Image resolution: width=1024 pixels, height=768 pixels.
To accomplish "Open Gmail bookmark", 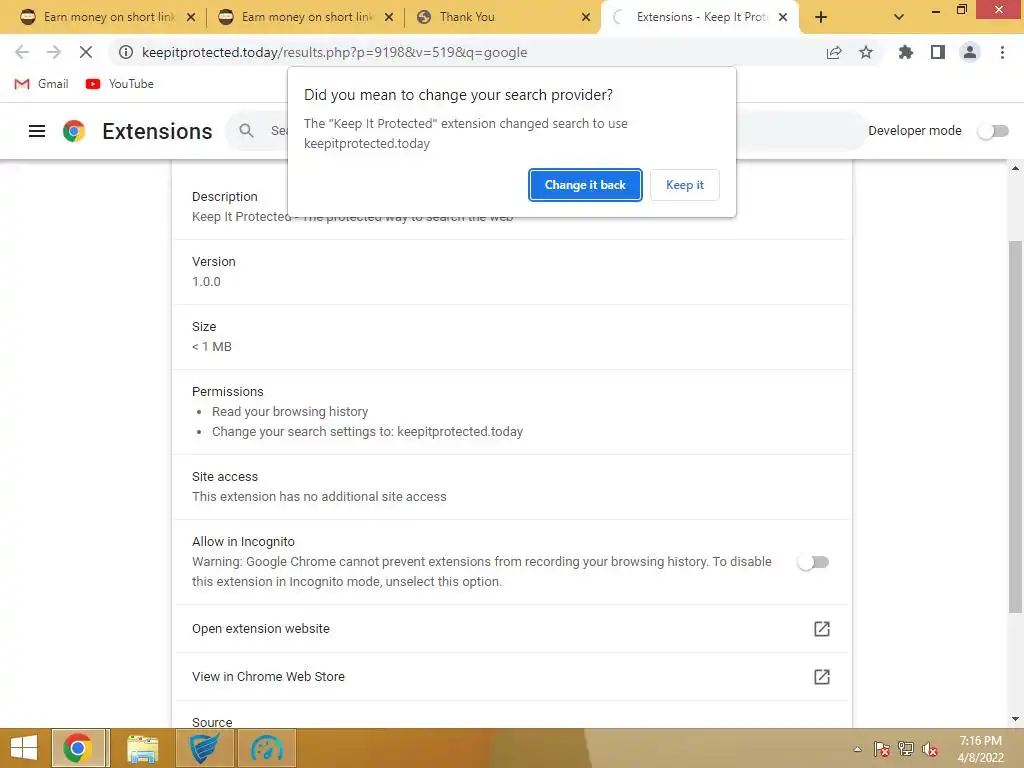I will click(41, 84).
